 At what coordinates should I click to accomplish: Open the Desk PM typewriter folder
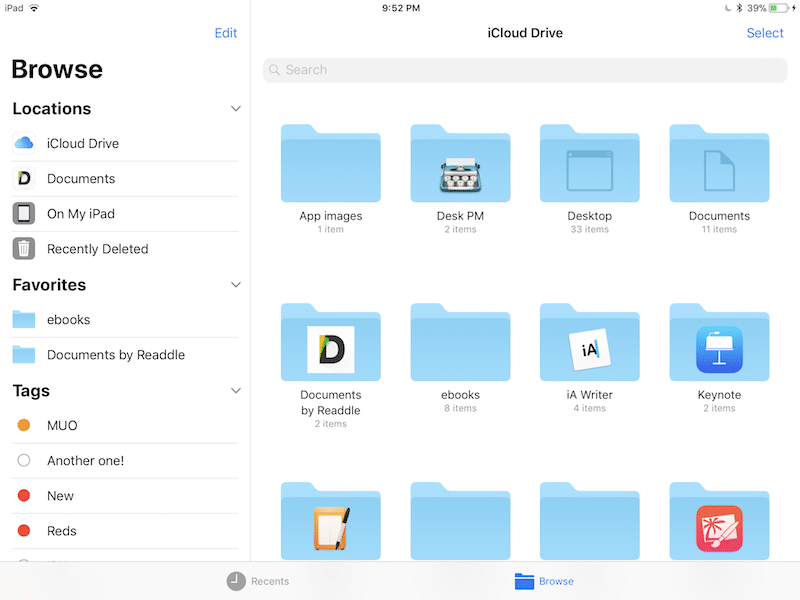(460, 165)
